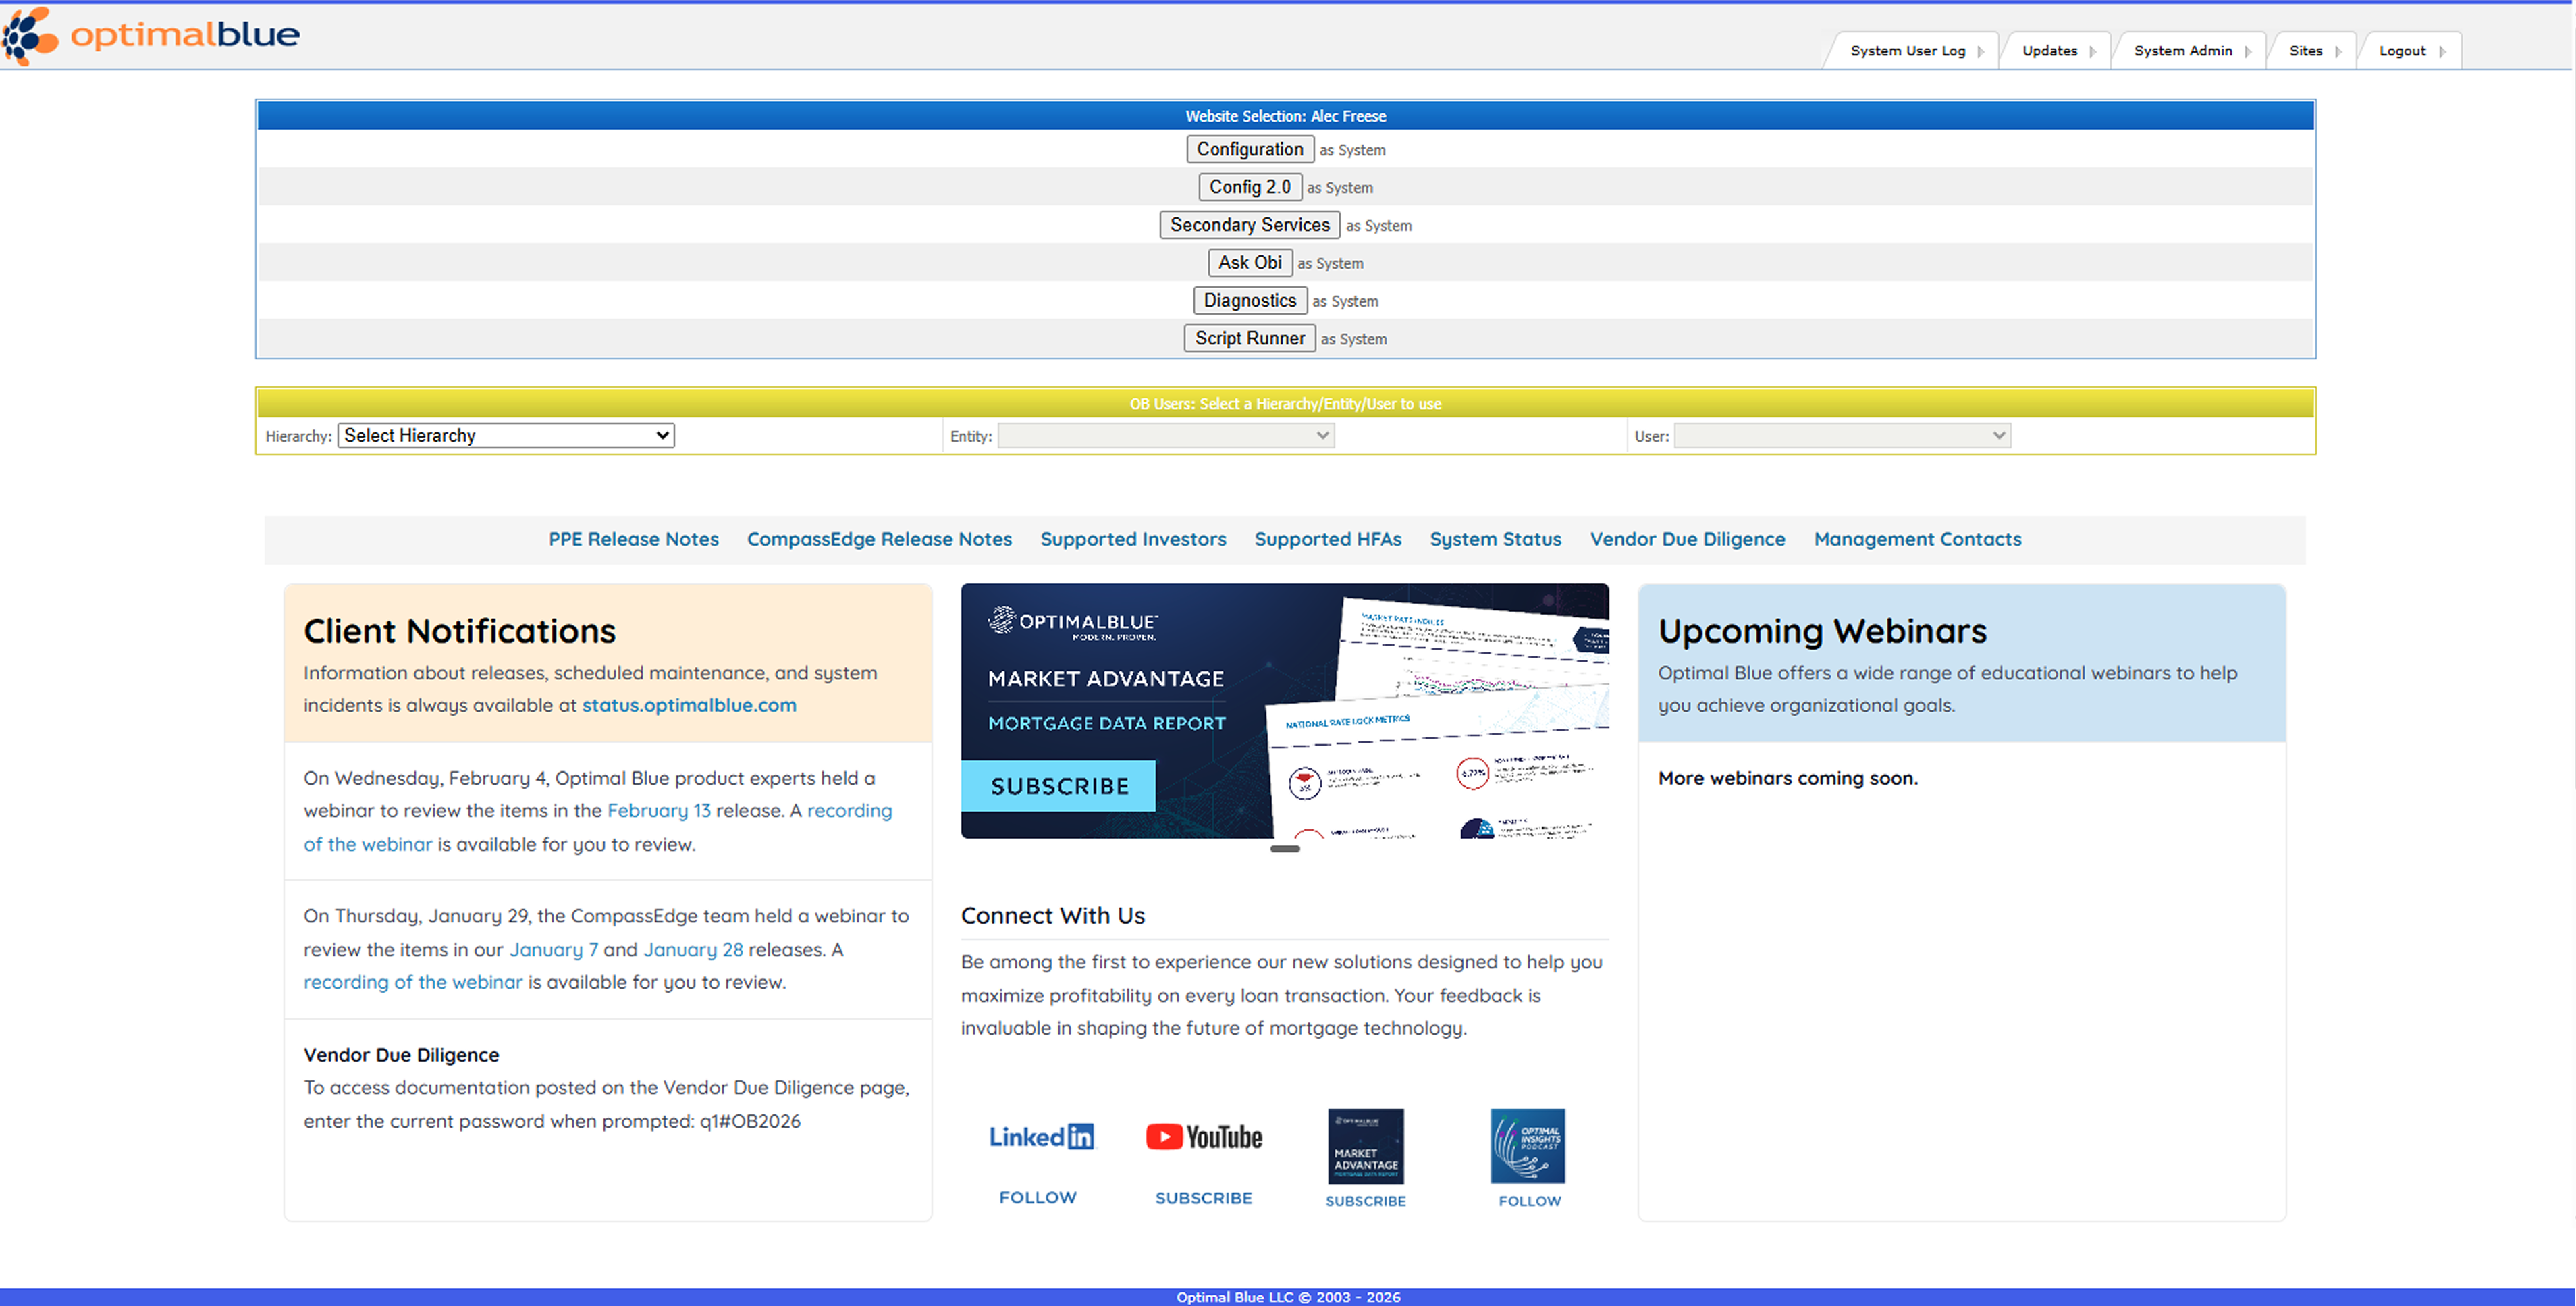The image size is (2576, 1306).
Task: Open the Entity dropdown
Action: click(x=1165, y=435)
